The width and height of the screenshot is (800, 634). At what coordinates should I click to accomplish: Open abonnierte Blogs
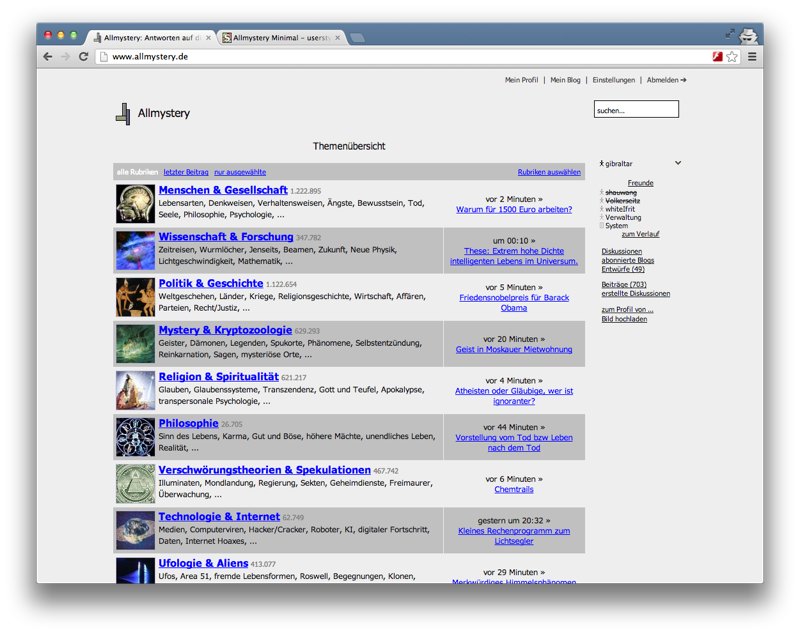pos(628,260)
